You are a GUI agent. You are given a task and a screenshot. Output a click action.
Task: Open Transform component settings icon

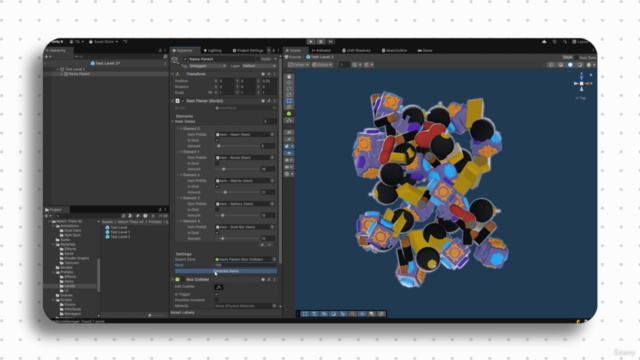[x=269, y=74]
